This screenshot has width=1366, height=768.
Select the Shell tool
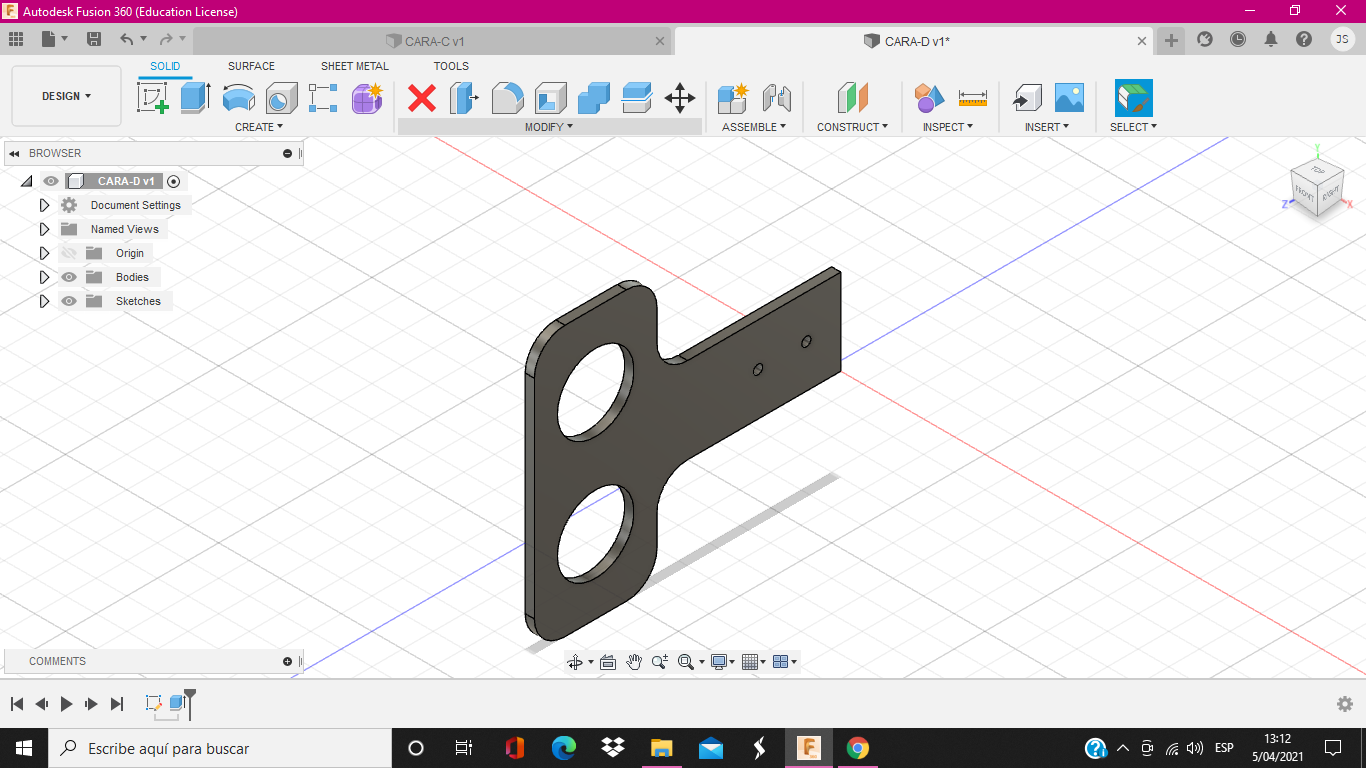pos(551,98)
